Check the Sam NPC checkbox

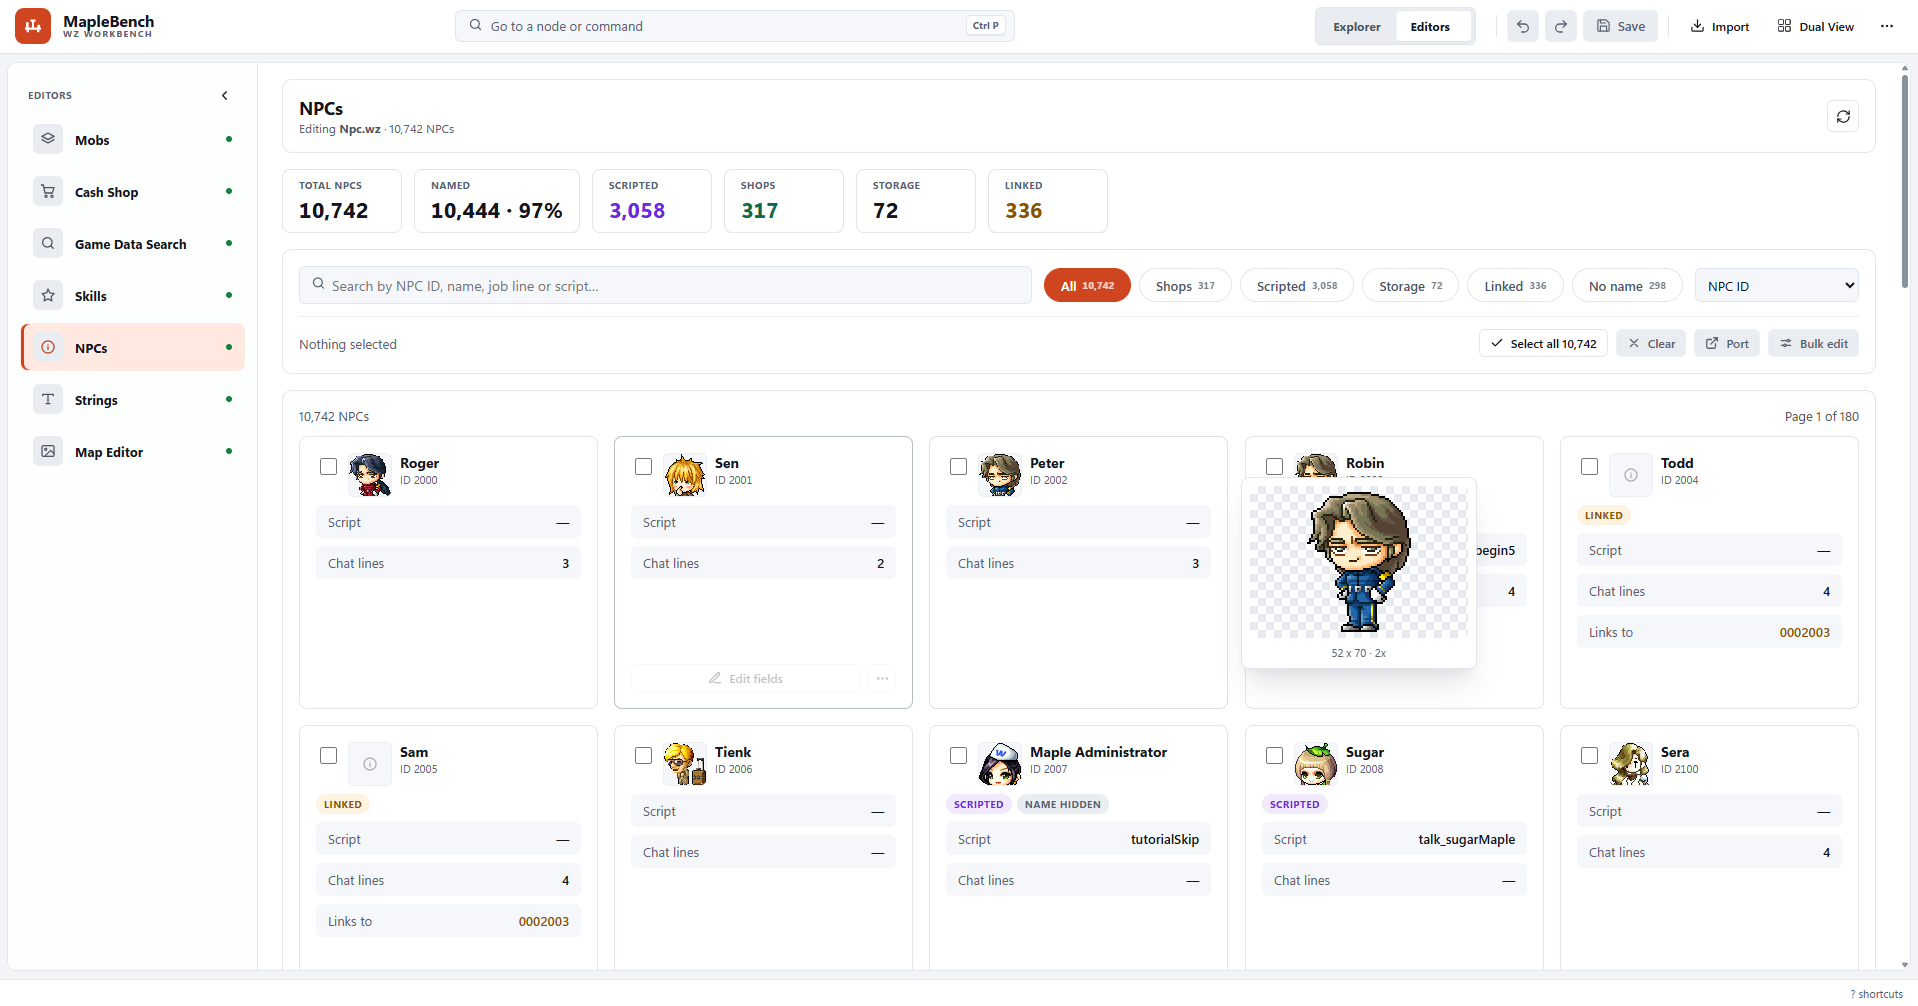click(x=328, y=755)
